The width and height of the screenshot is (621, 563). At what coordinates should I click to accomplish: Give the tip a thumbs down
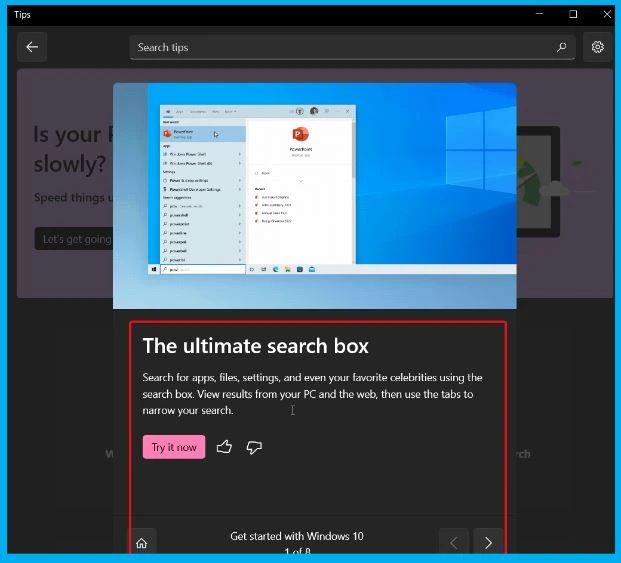coord(254,447)
